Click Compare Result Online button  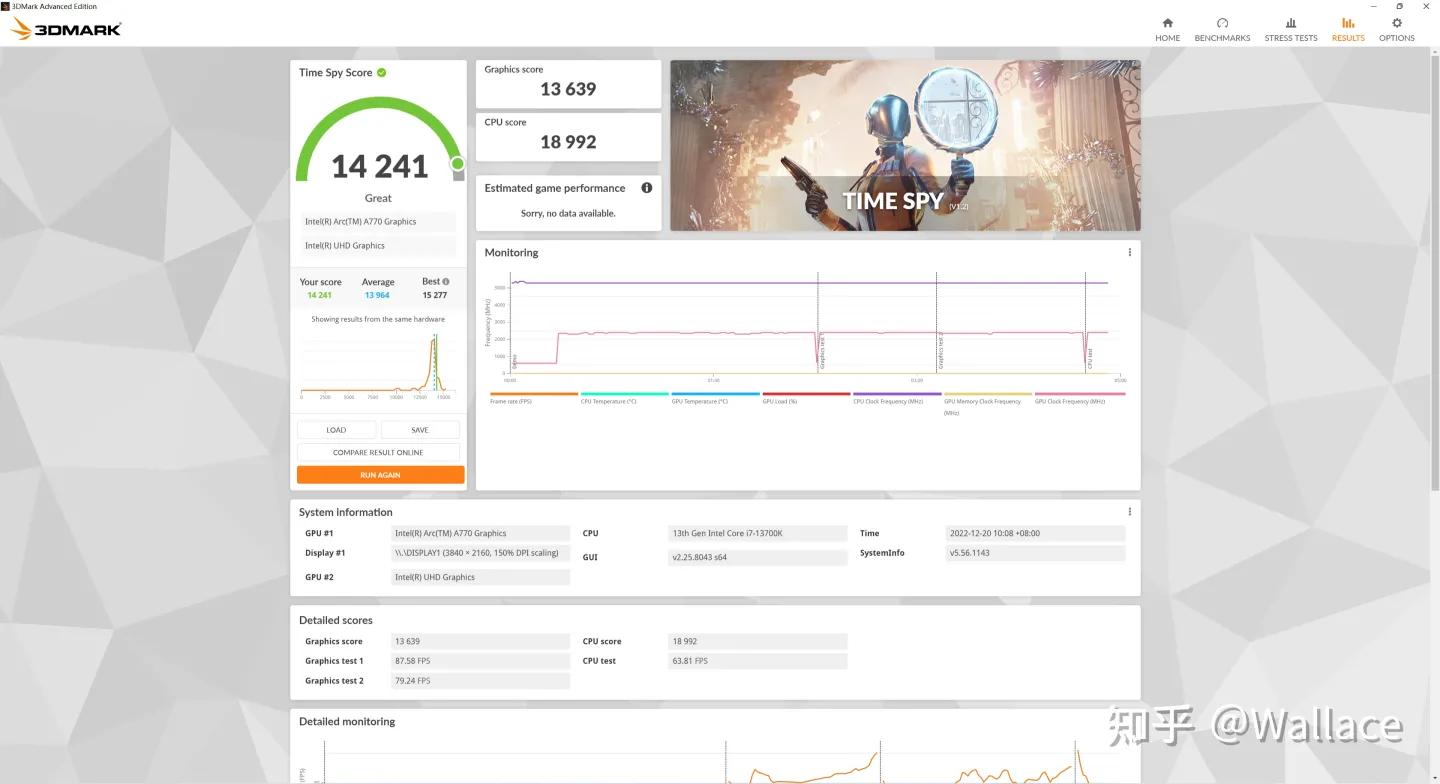pos(378,453)
